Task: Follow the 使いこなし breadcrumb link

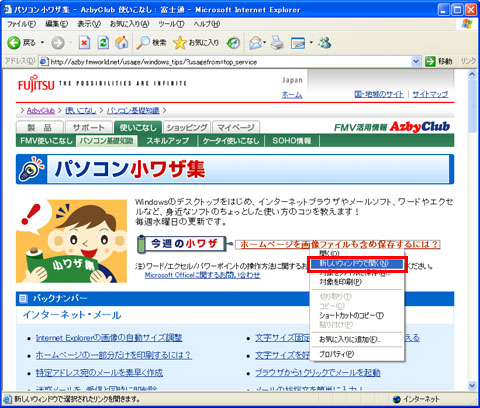Action: click(81, 110)
